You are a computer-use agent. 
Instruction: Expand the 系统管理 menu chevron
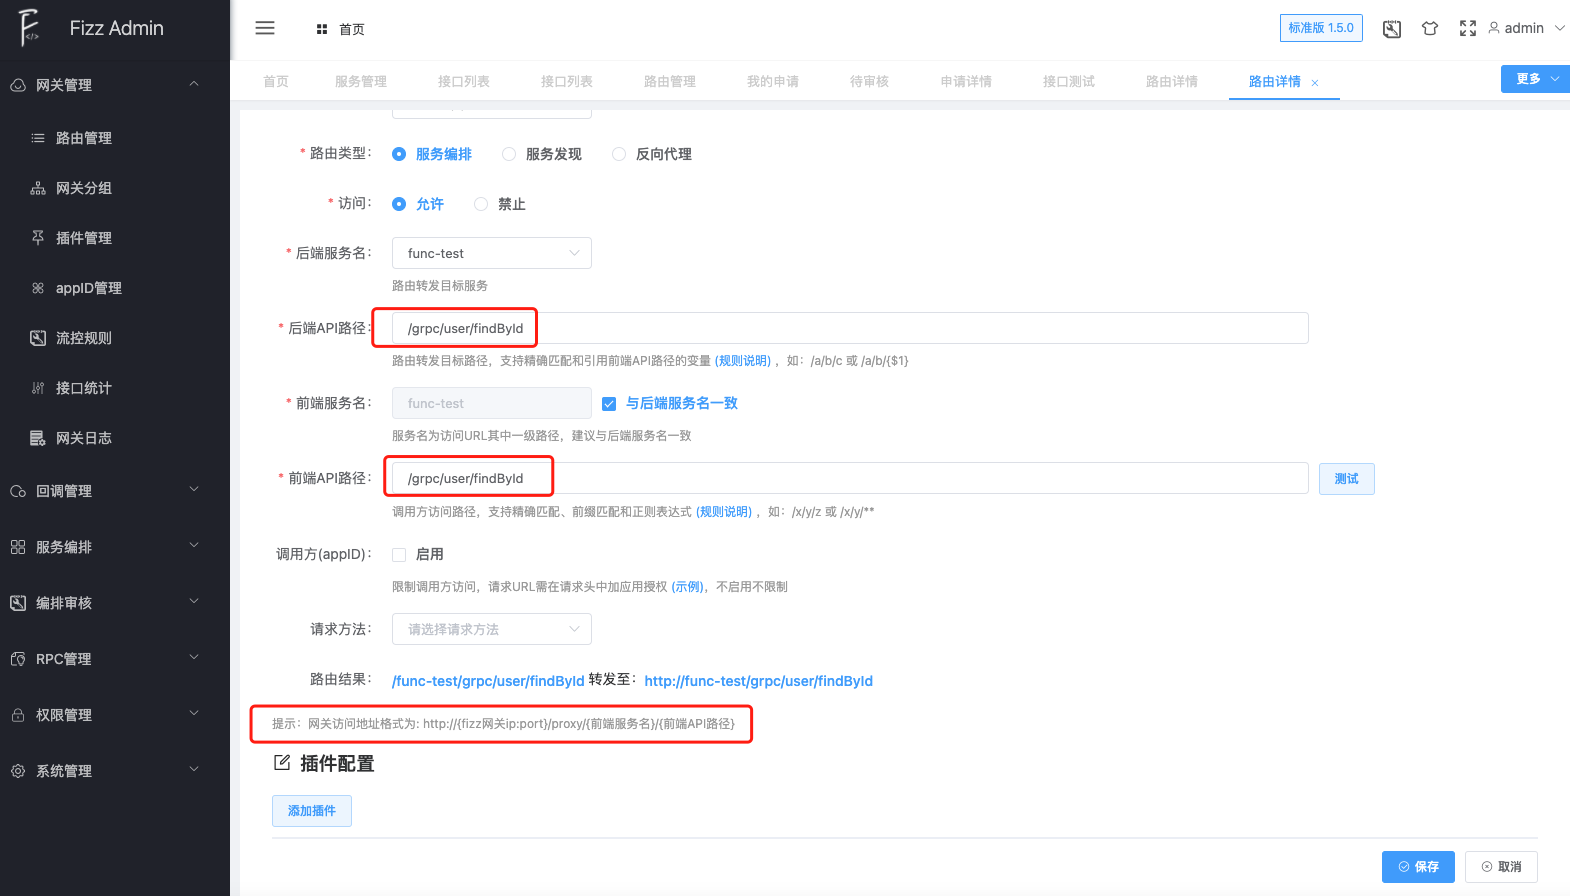(x=194, y=770)
